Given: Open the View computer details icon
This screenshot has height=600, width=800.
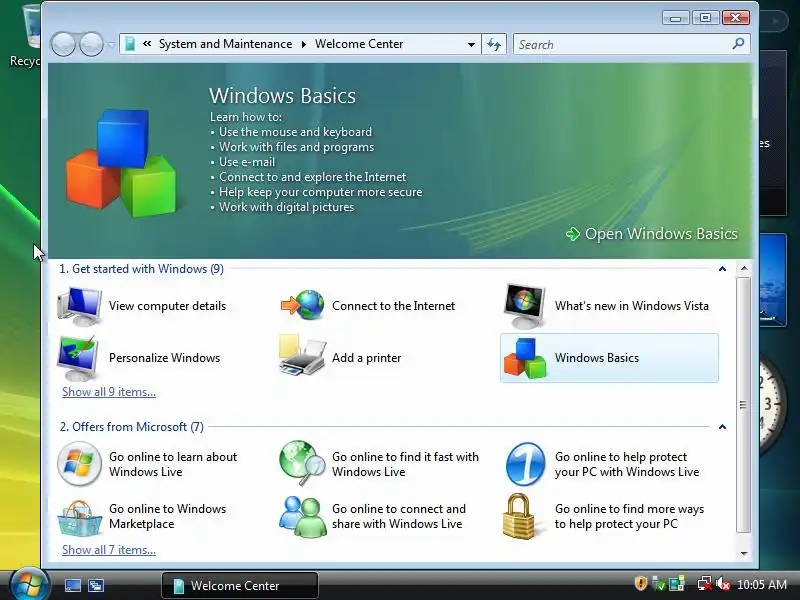Looking at the screenshot, I should click(x=79, y=306).
